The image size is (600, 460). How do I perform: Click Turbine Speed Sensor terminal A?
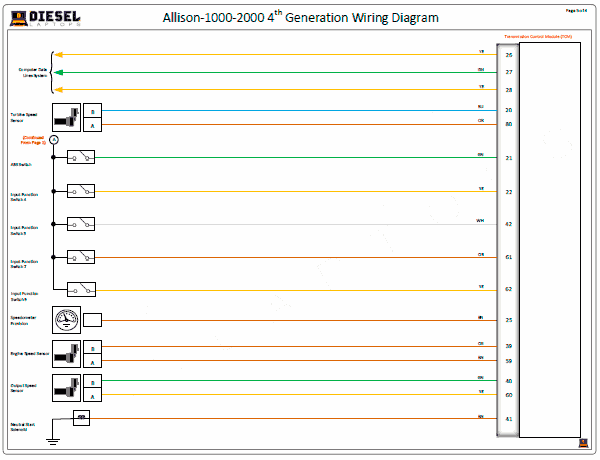click(93, 125)
